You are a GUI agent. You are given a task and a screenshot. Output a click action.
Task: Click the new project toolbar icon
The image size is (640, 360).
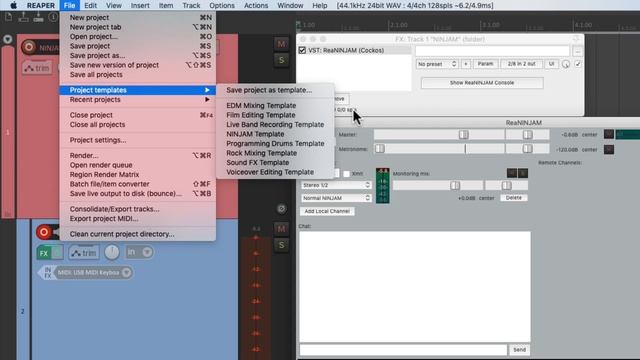click(9, 17)
